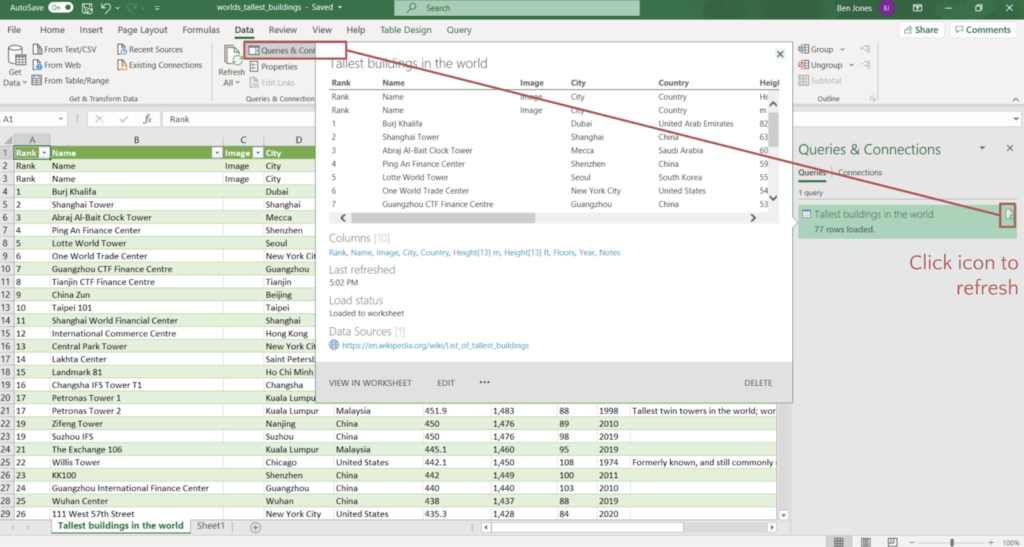
Task: Open Customize Quick Access Toolbar dropdown
Action: [157, 8]
